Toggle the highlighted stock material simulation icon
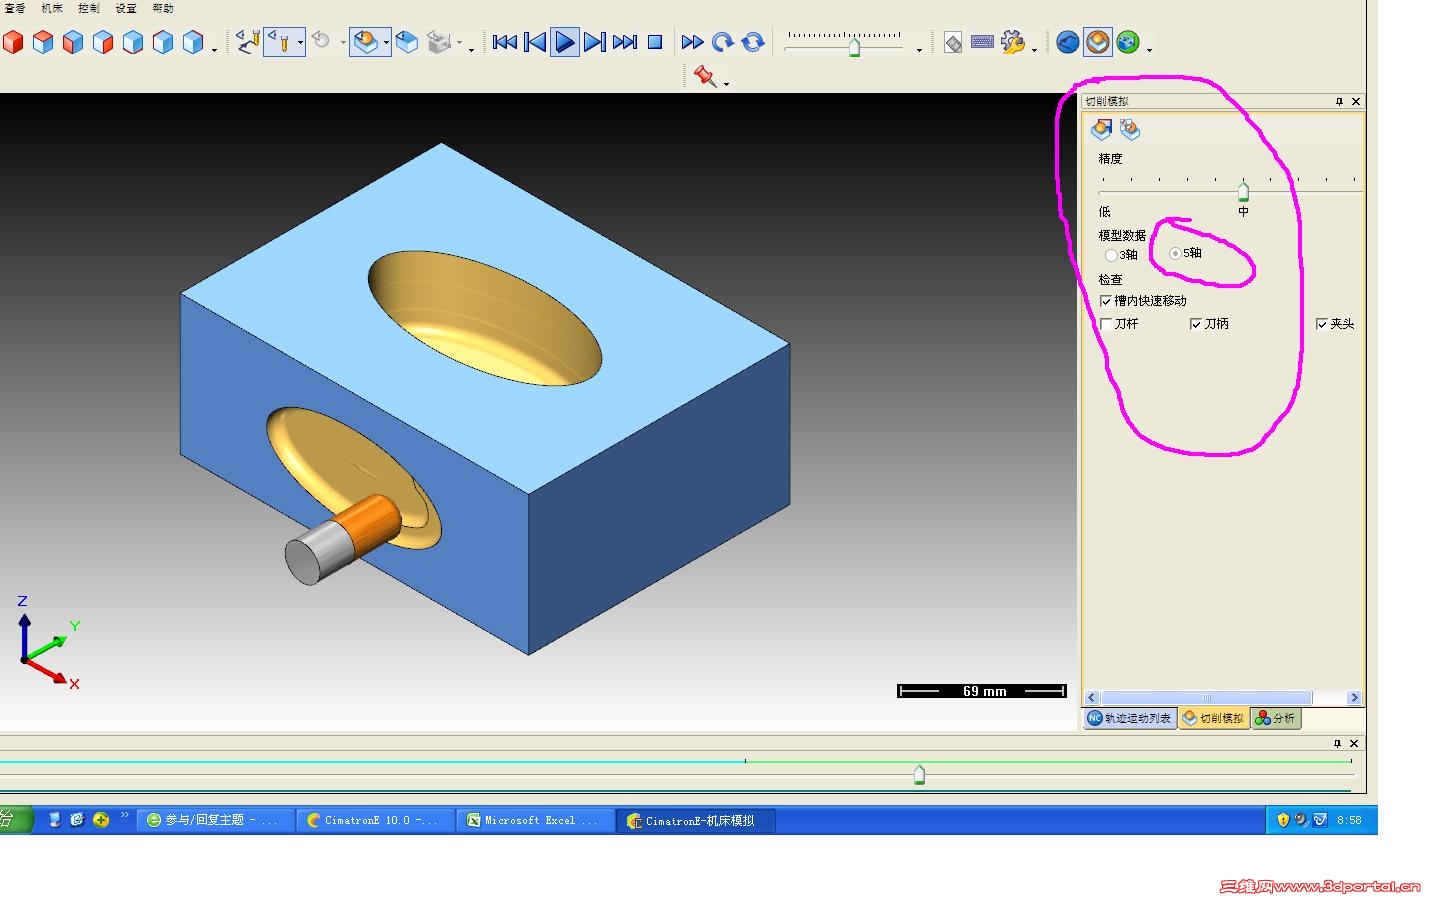 pyautogui.click(x=365, y=42)
